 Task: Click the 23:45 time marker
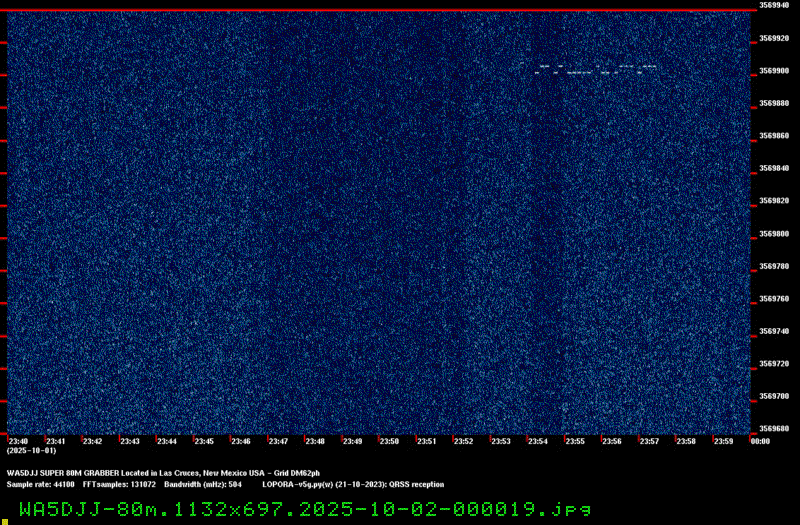204,441
